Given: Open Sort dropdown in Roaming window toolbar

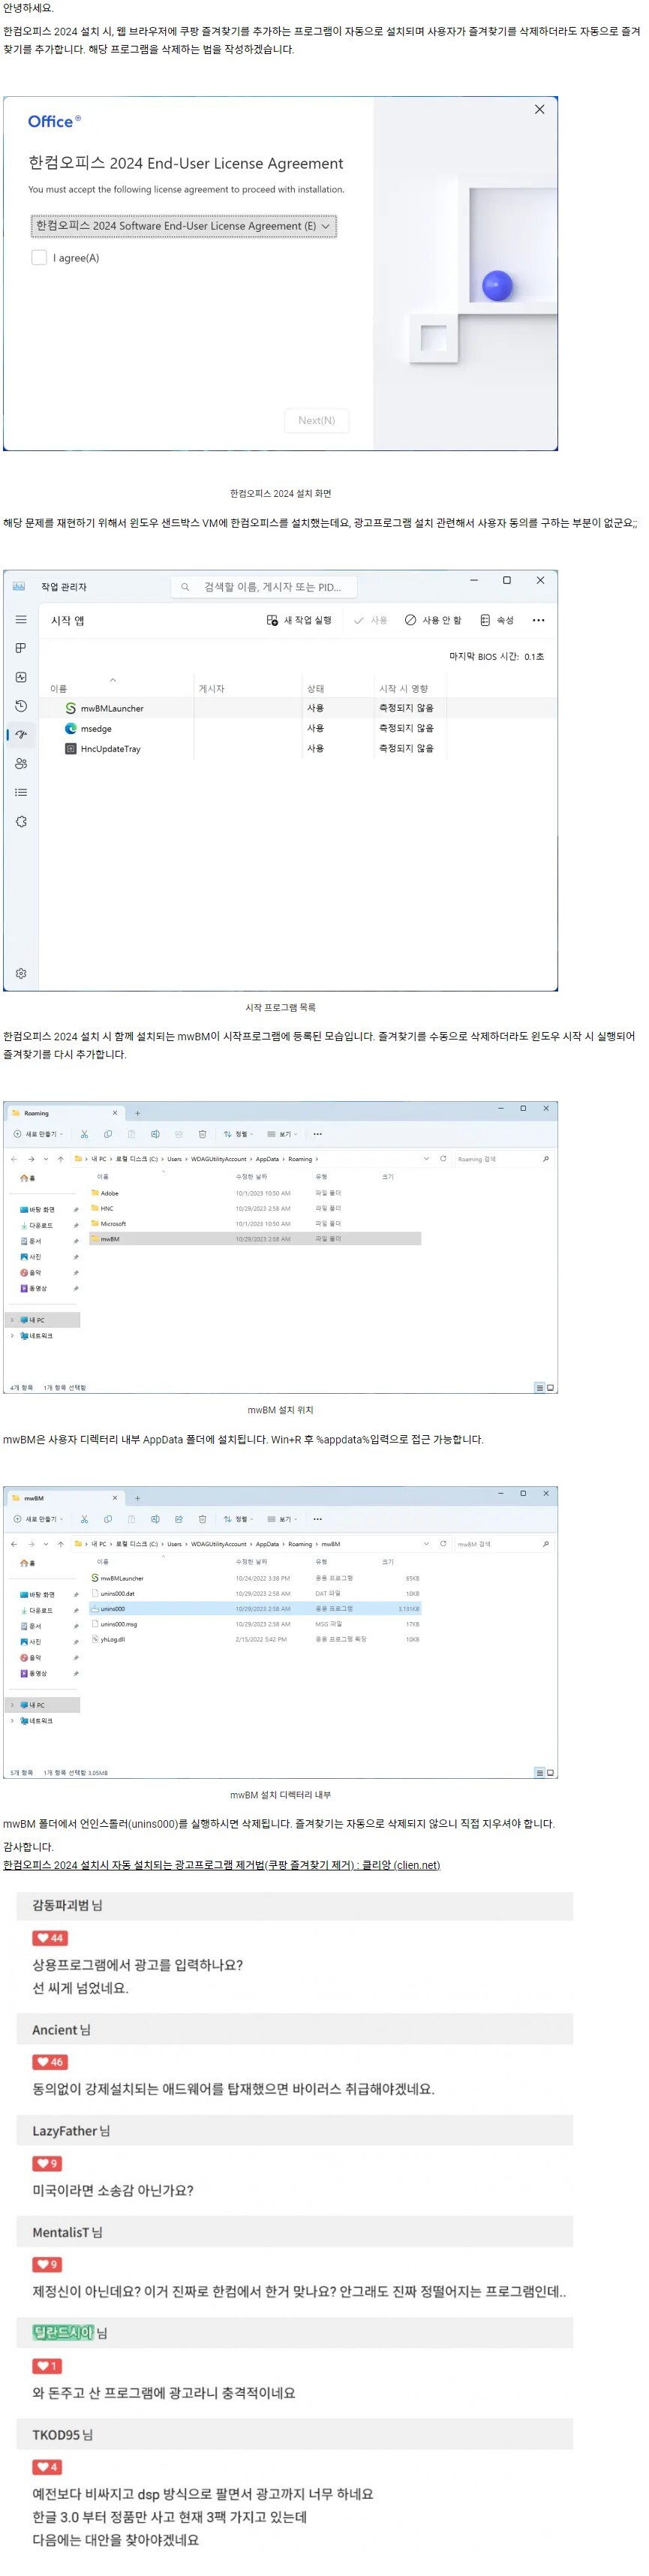Looking at the screenshot, I should [239, 1134].
